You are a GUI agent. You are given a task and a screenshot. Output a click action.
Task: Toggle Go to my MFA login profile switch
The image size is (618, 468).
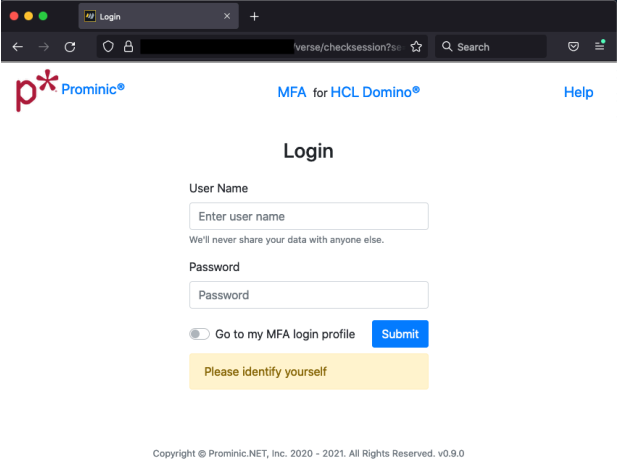coord(199,334)
